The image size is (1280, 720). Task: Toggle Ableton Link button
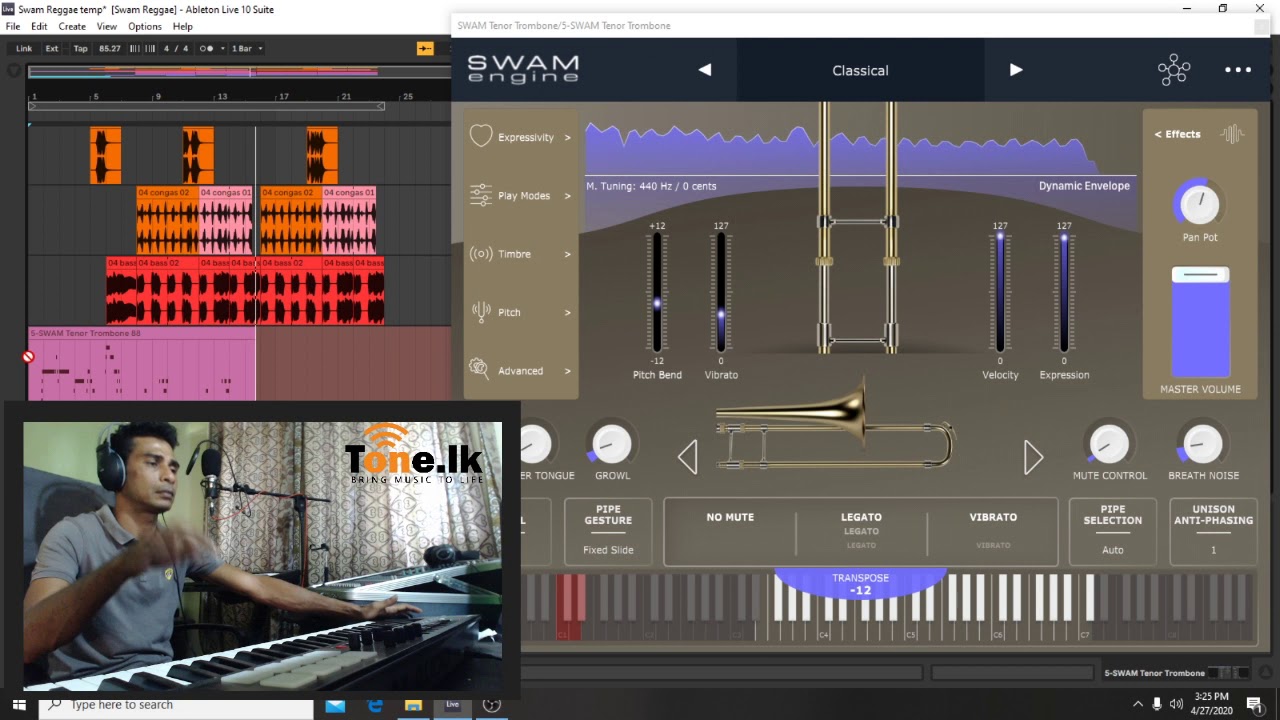(x=23, y=48)
